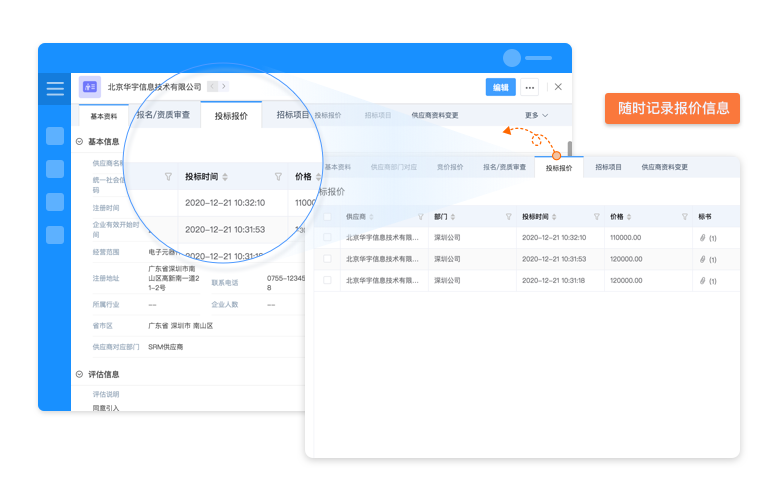Front panel: filter the 投标时间 column
The height and width of the screenshot is (500, 777).
point(597,217)
